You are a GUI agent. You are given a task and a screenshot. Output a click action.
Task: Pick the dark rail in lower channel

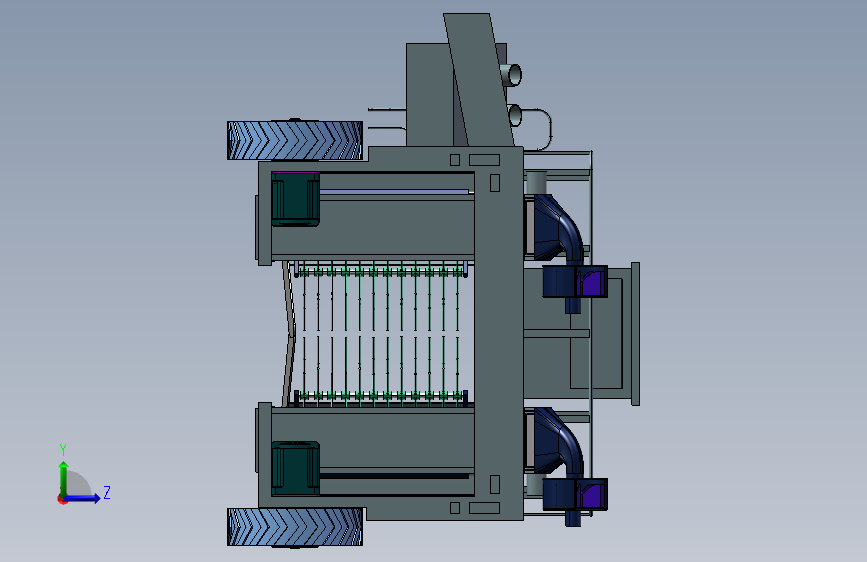pyautogui.click(x=394, y=476)
